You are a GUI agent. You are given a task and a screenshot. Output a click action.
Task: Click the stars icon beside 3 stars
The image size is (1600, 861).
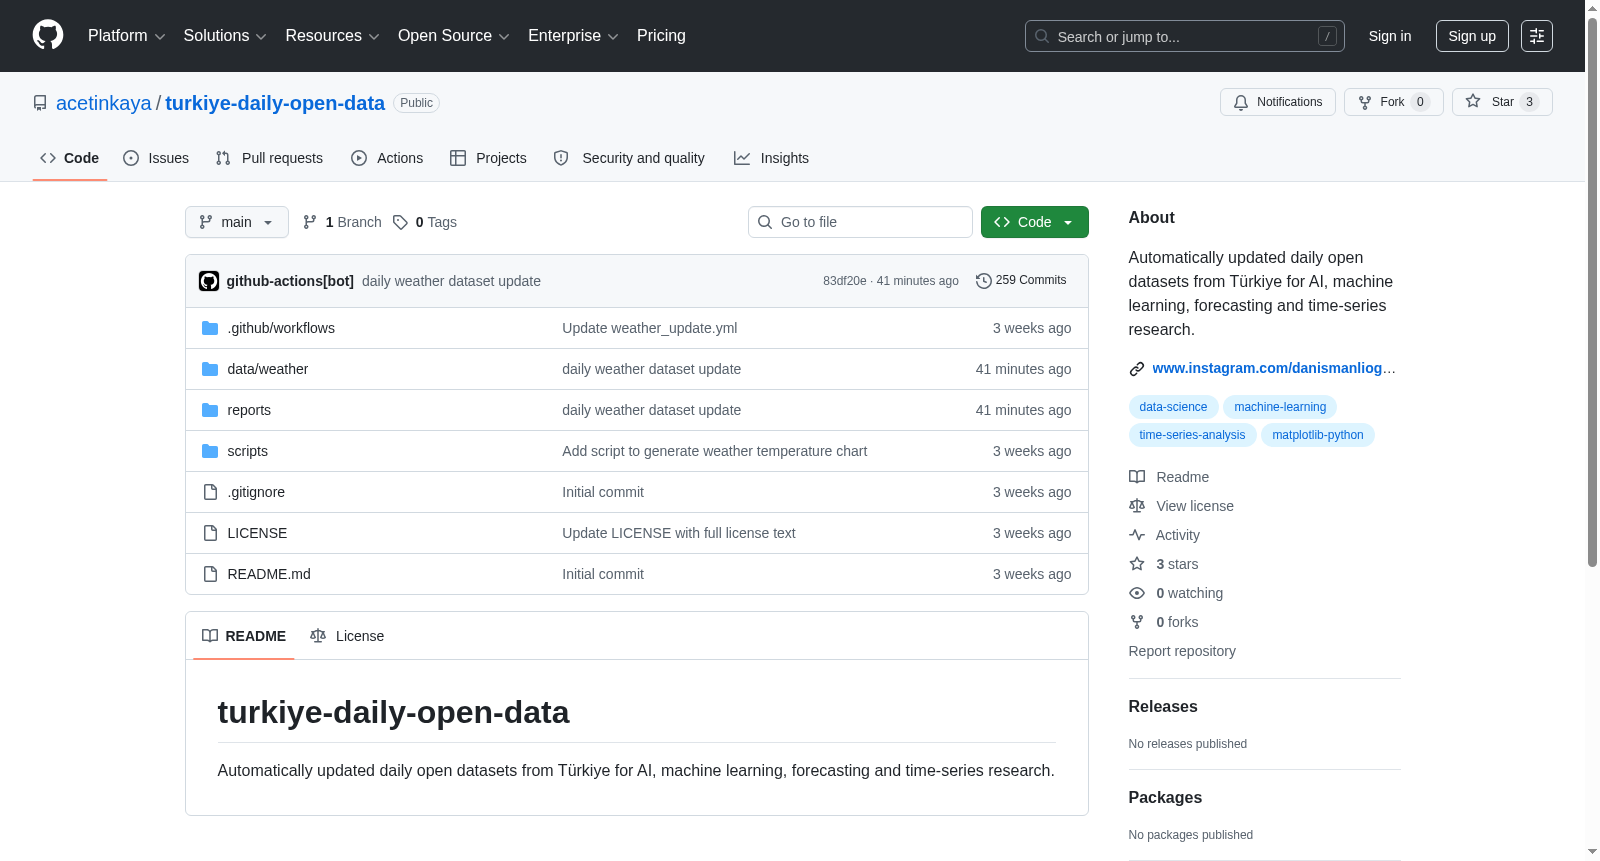pos(1137,564)
